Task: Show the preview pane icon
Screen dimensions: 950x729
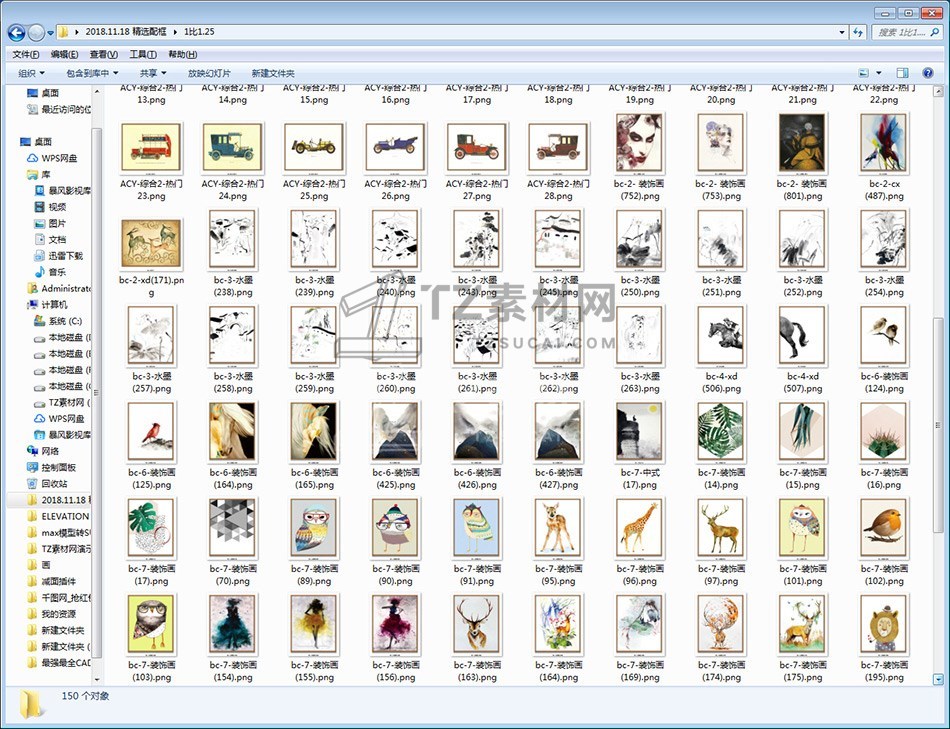Action: point(903,73)
